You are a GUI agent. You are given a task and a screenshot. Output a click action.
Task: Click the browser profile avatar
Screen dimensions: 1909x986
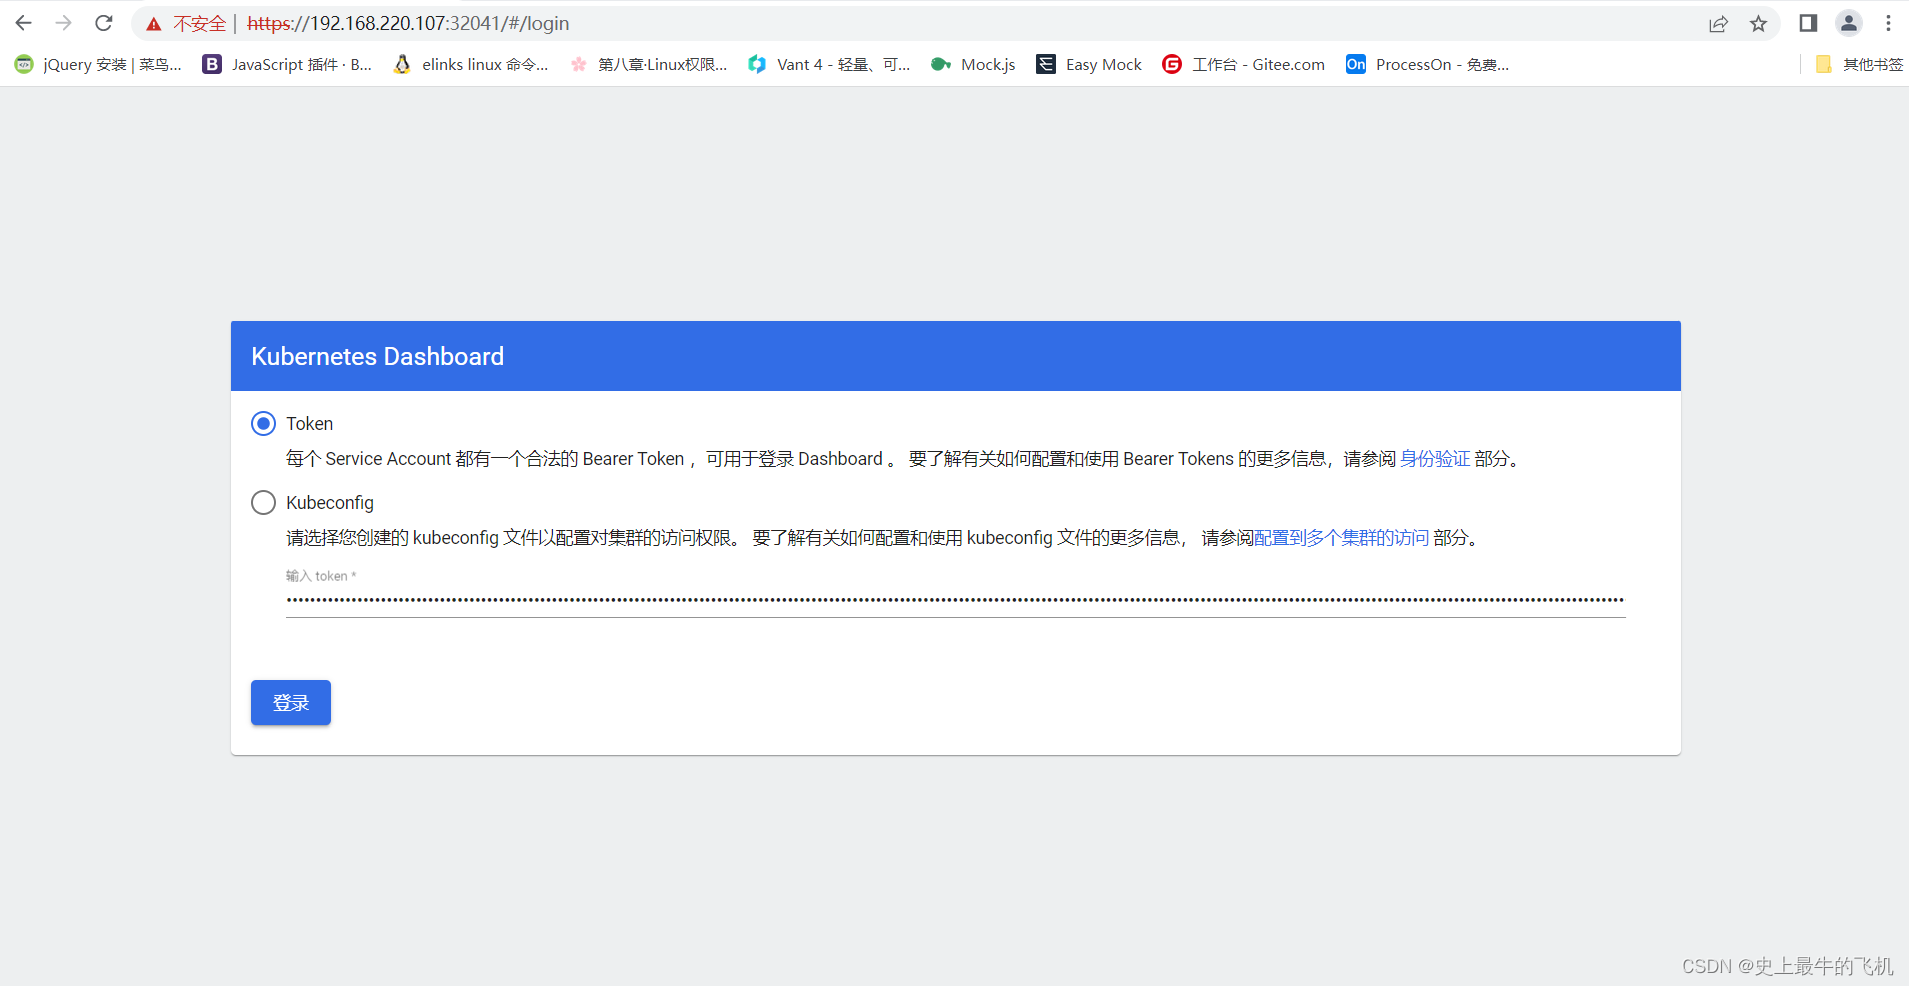1849,22
